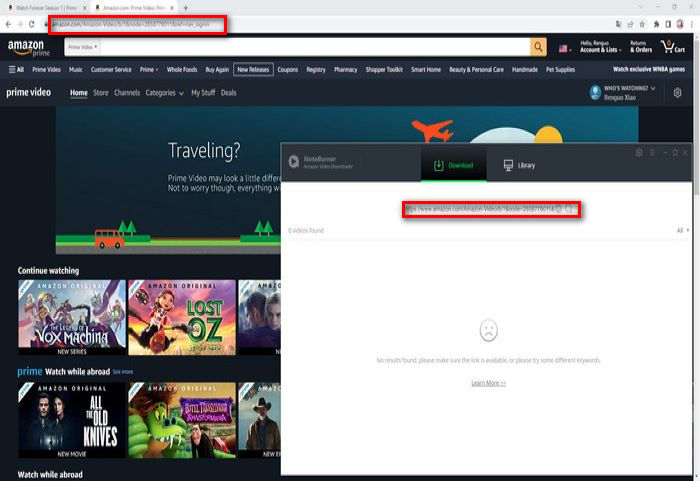
Task: Open Returns & Orders
Action: 641,47
